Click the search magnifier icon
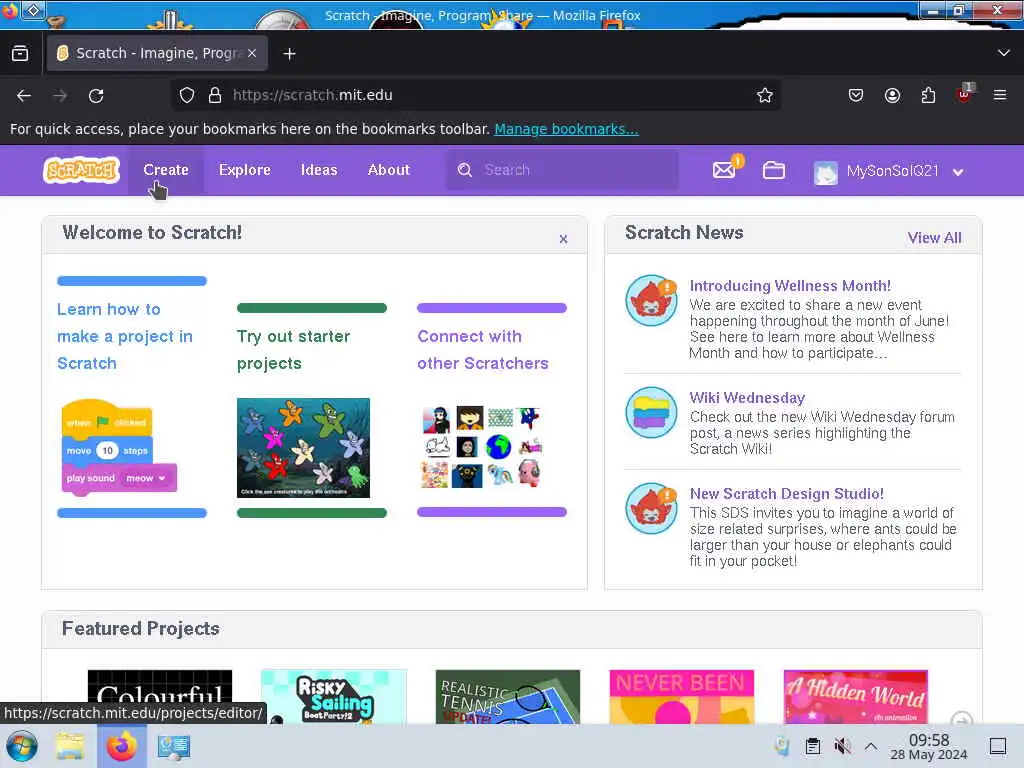The height and width of the screenshot is (768, 1024). tap(464, 170)
